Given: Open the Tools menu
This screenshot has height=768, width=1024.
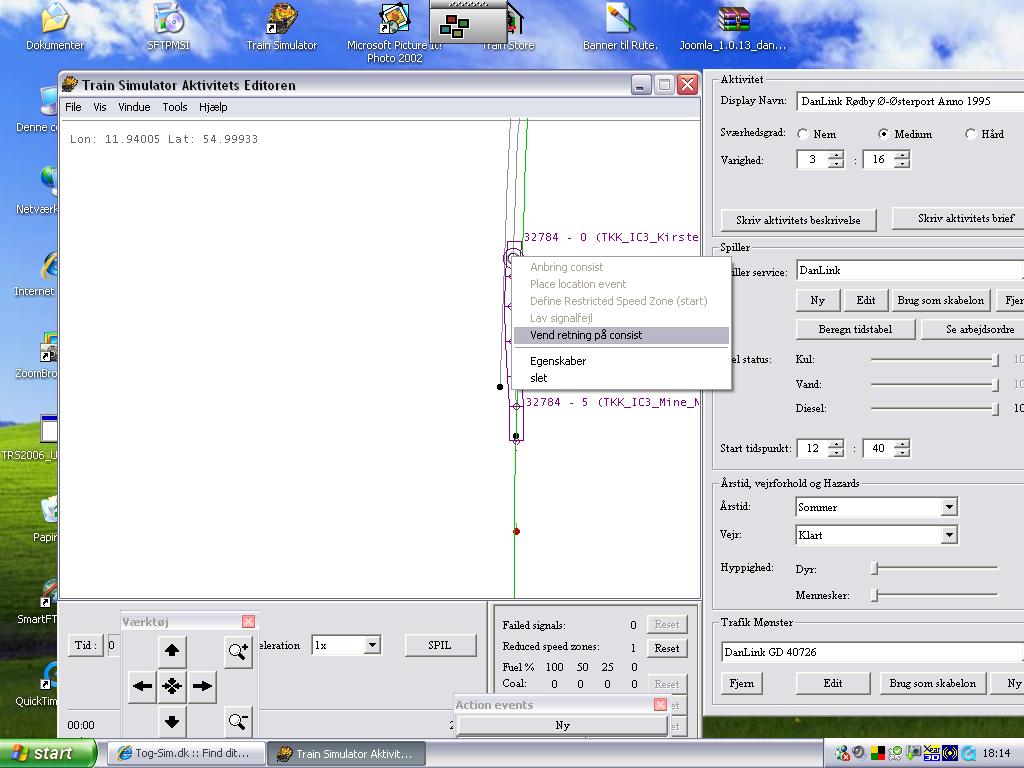Looking at the screenshot, I should click(x=175, y=107).
